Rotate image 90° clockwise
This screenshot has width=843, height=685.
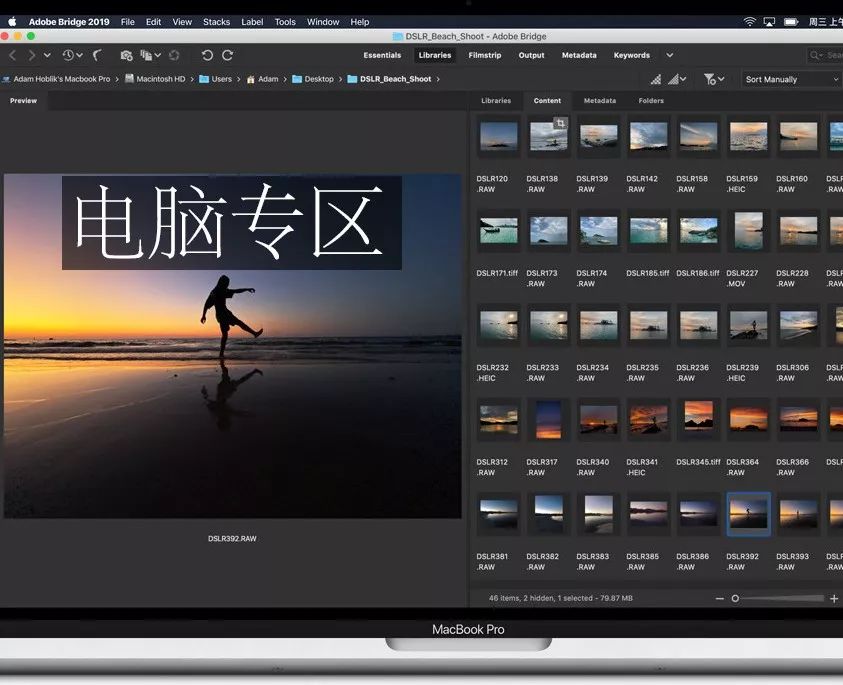[228, 55]
